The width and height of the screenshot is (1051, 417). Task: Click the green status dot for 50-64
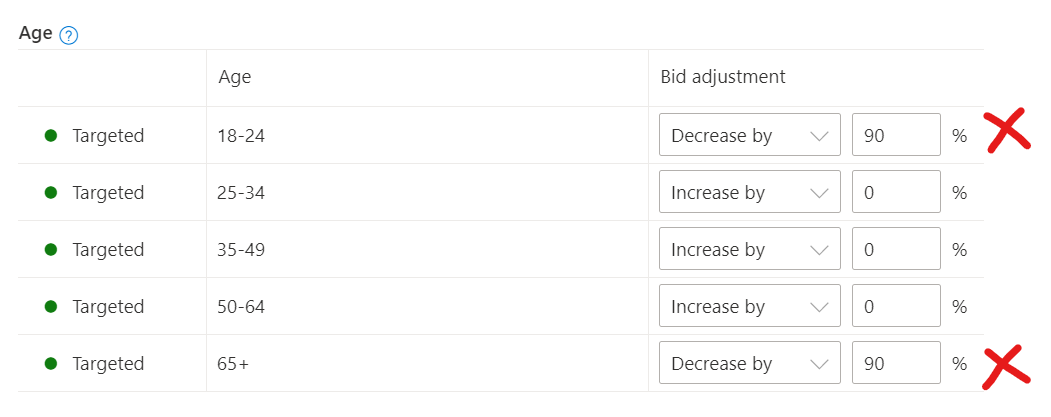coord(50,306)
